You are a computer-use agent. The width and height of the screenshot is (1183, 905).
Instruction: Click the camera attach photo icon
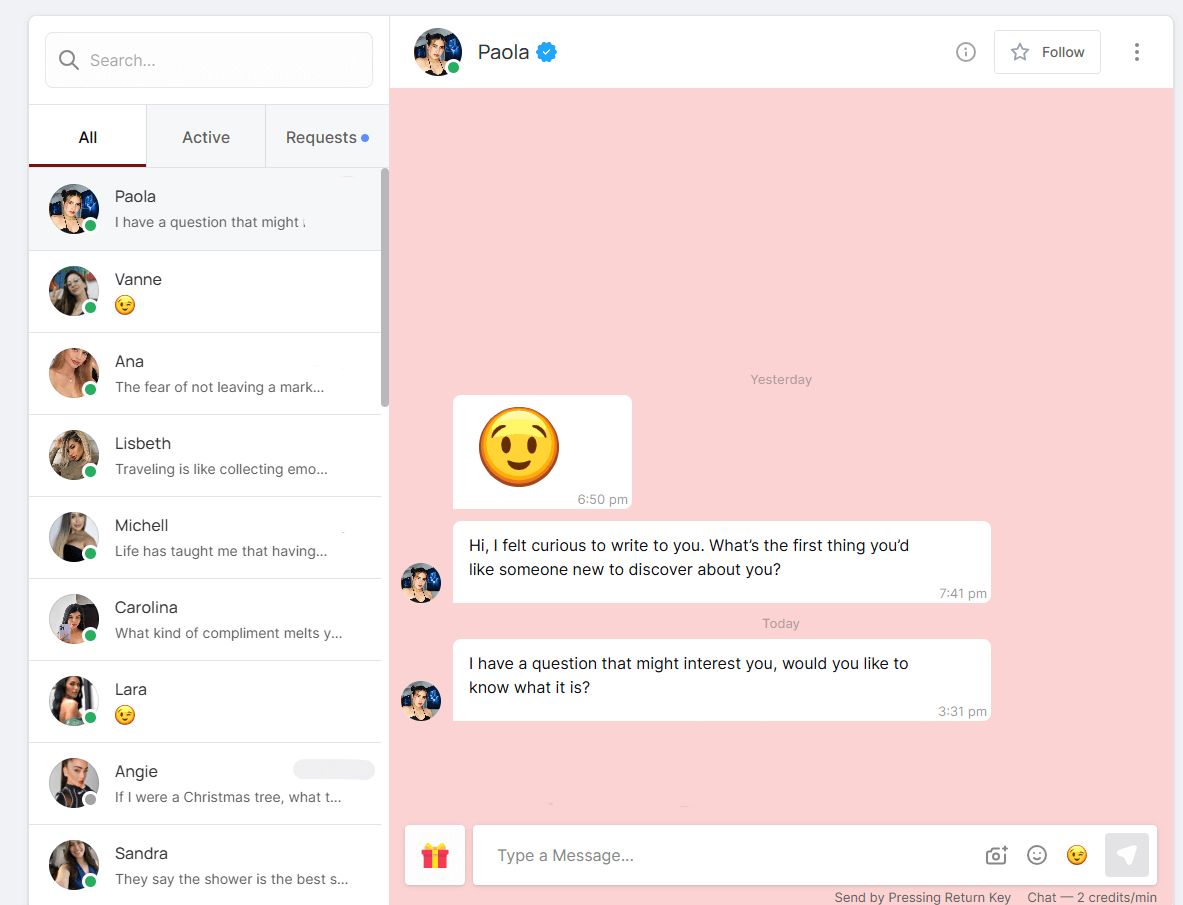tap(996, 855)
